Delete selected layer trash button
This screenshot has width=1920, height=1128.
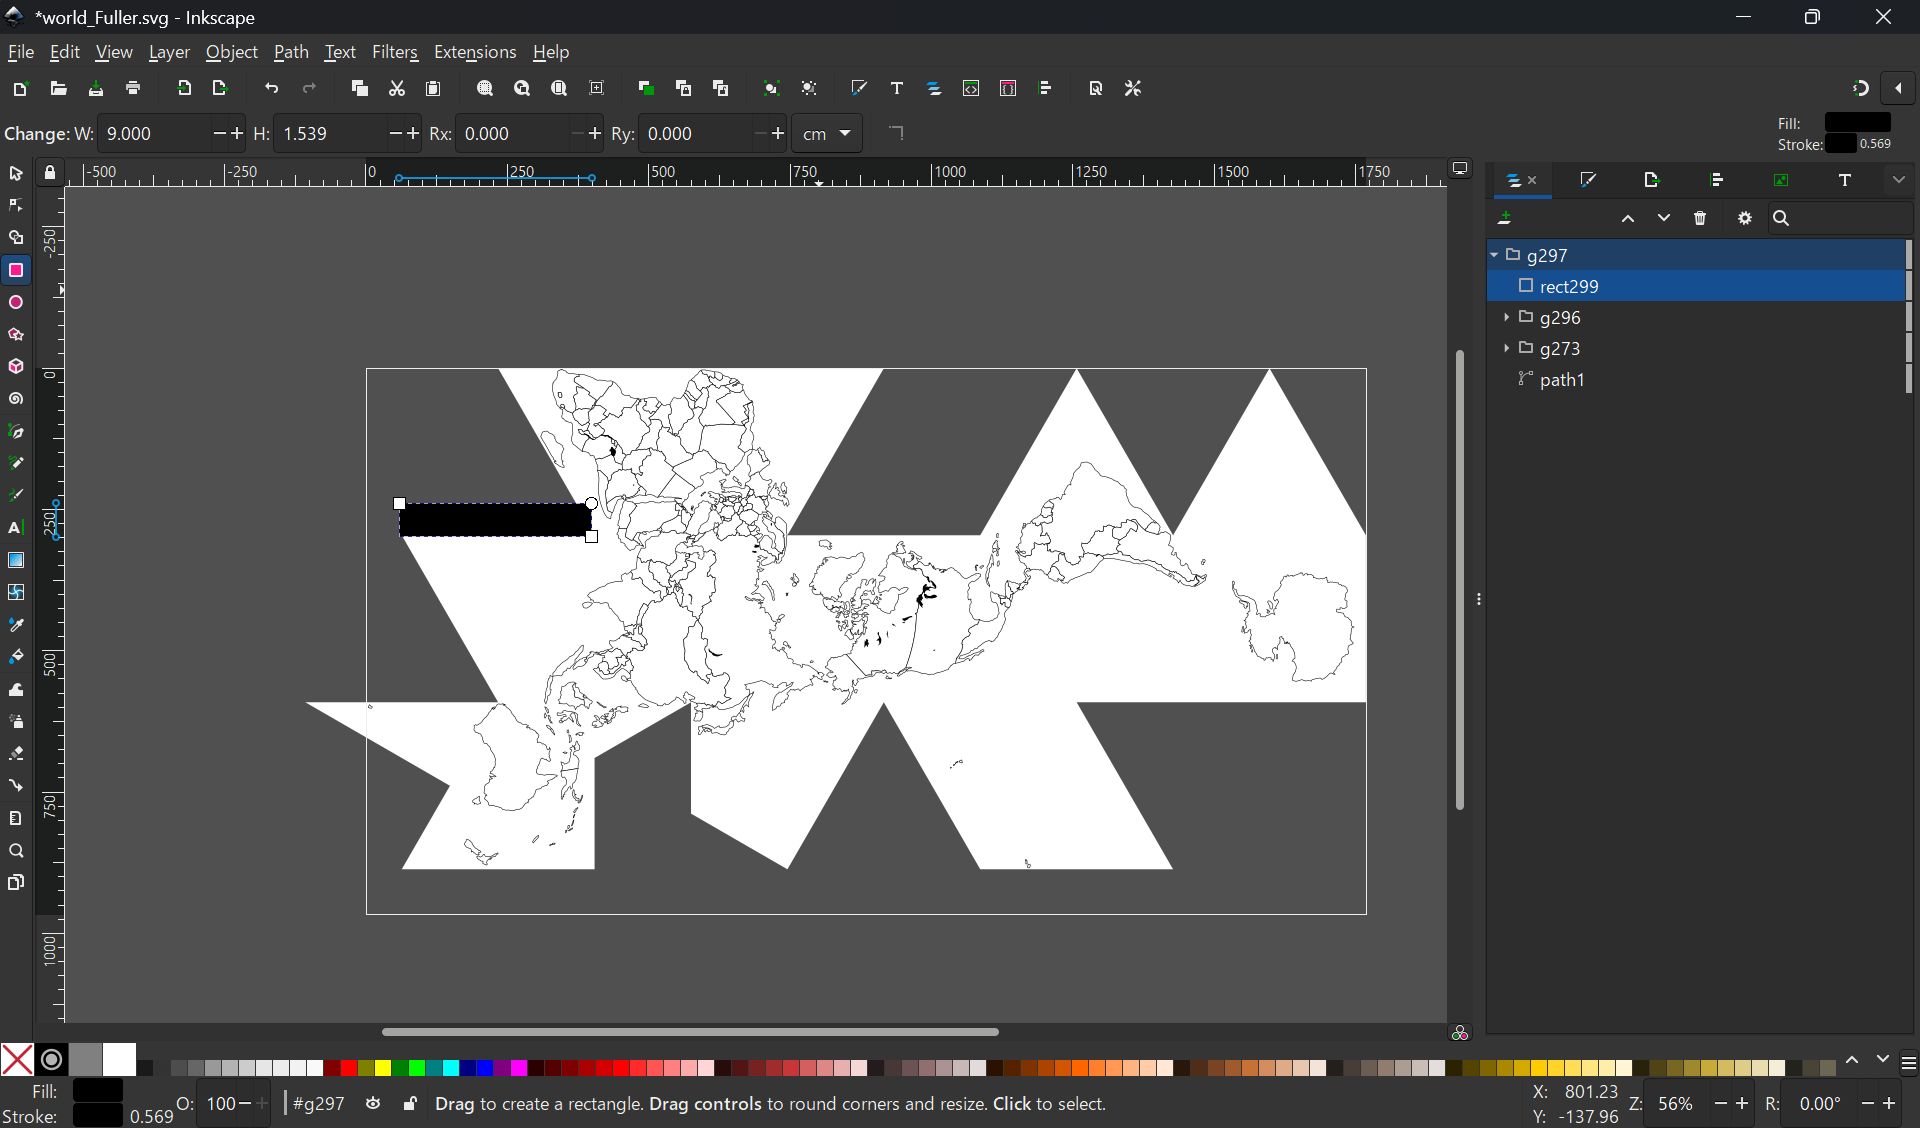point(1700,218)
